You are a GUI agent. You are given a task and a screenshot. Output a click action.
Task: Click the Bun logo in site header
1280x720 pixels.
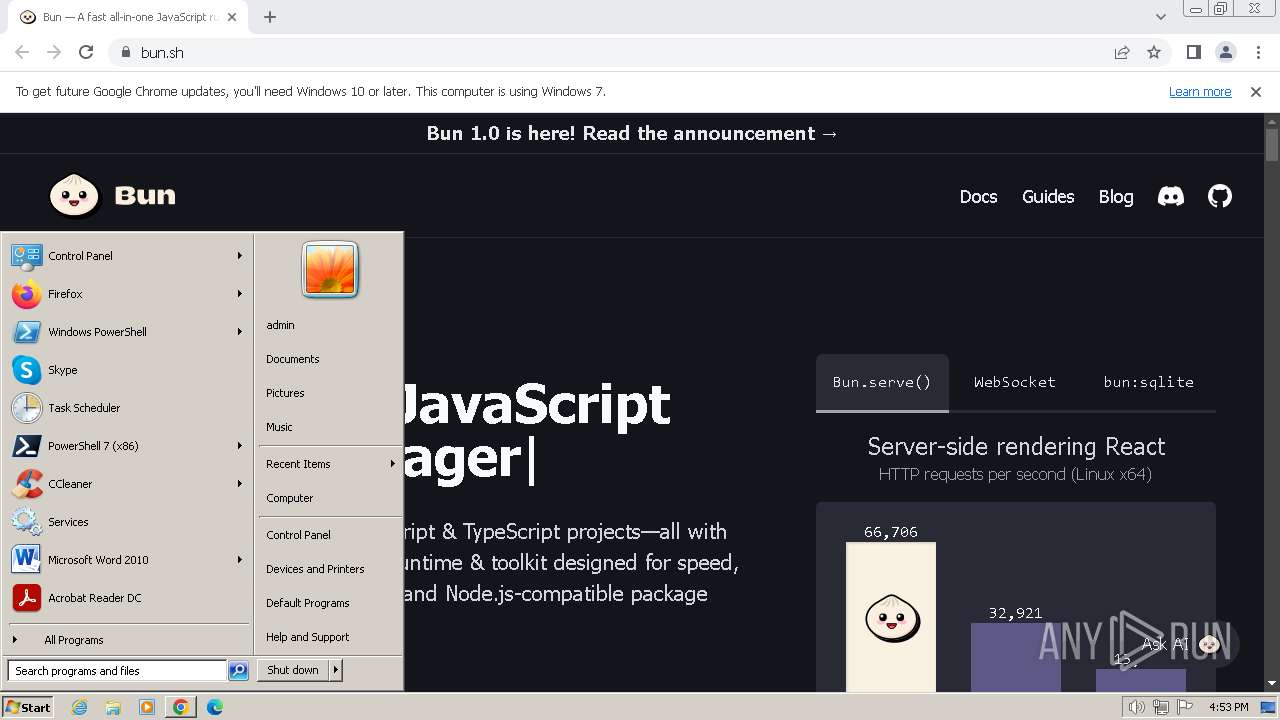pos(112,195)
